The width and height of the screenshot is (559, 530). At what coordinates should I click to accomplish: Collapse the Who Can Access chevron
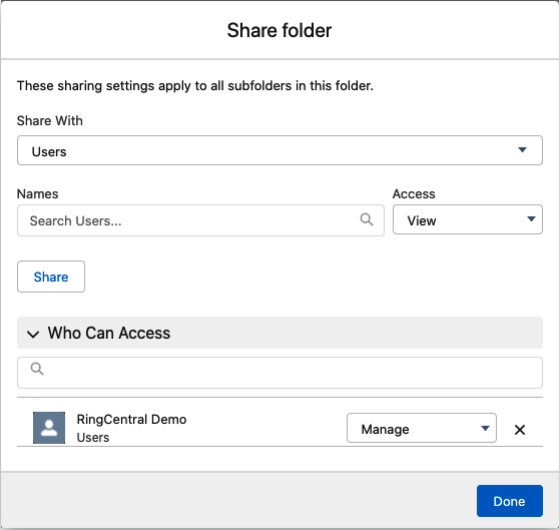(x=33, y=334)
